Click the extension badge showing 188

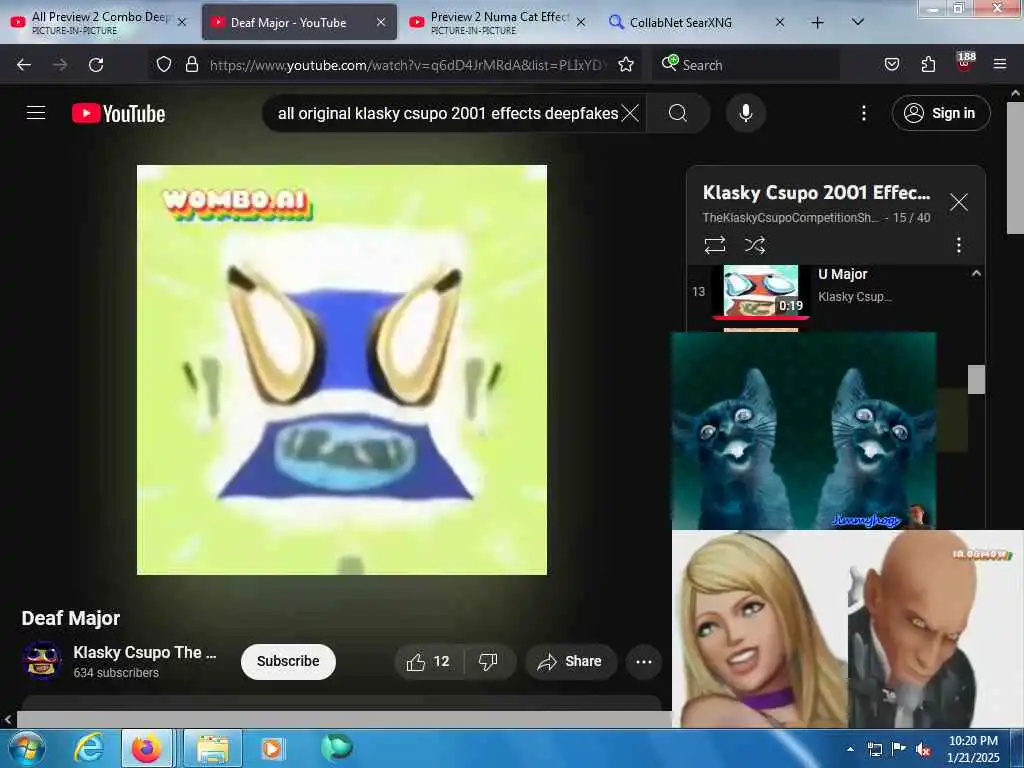point(965,62)
